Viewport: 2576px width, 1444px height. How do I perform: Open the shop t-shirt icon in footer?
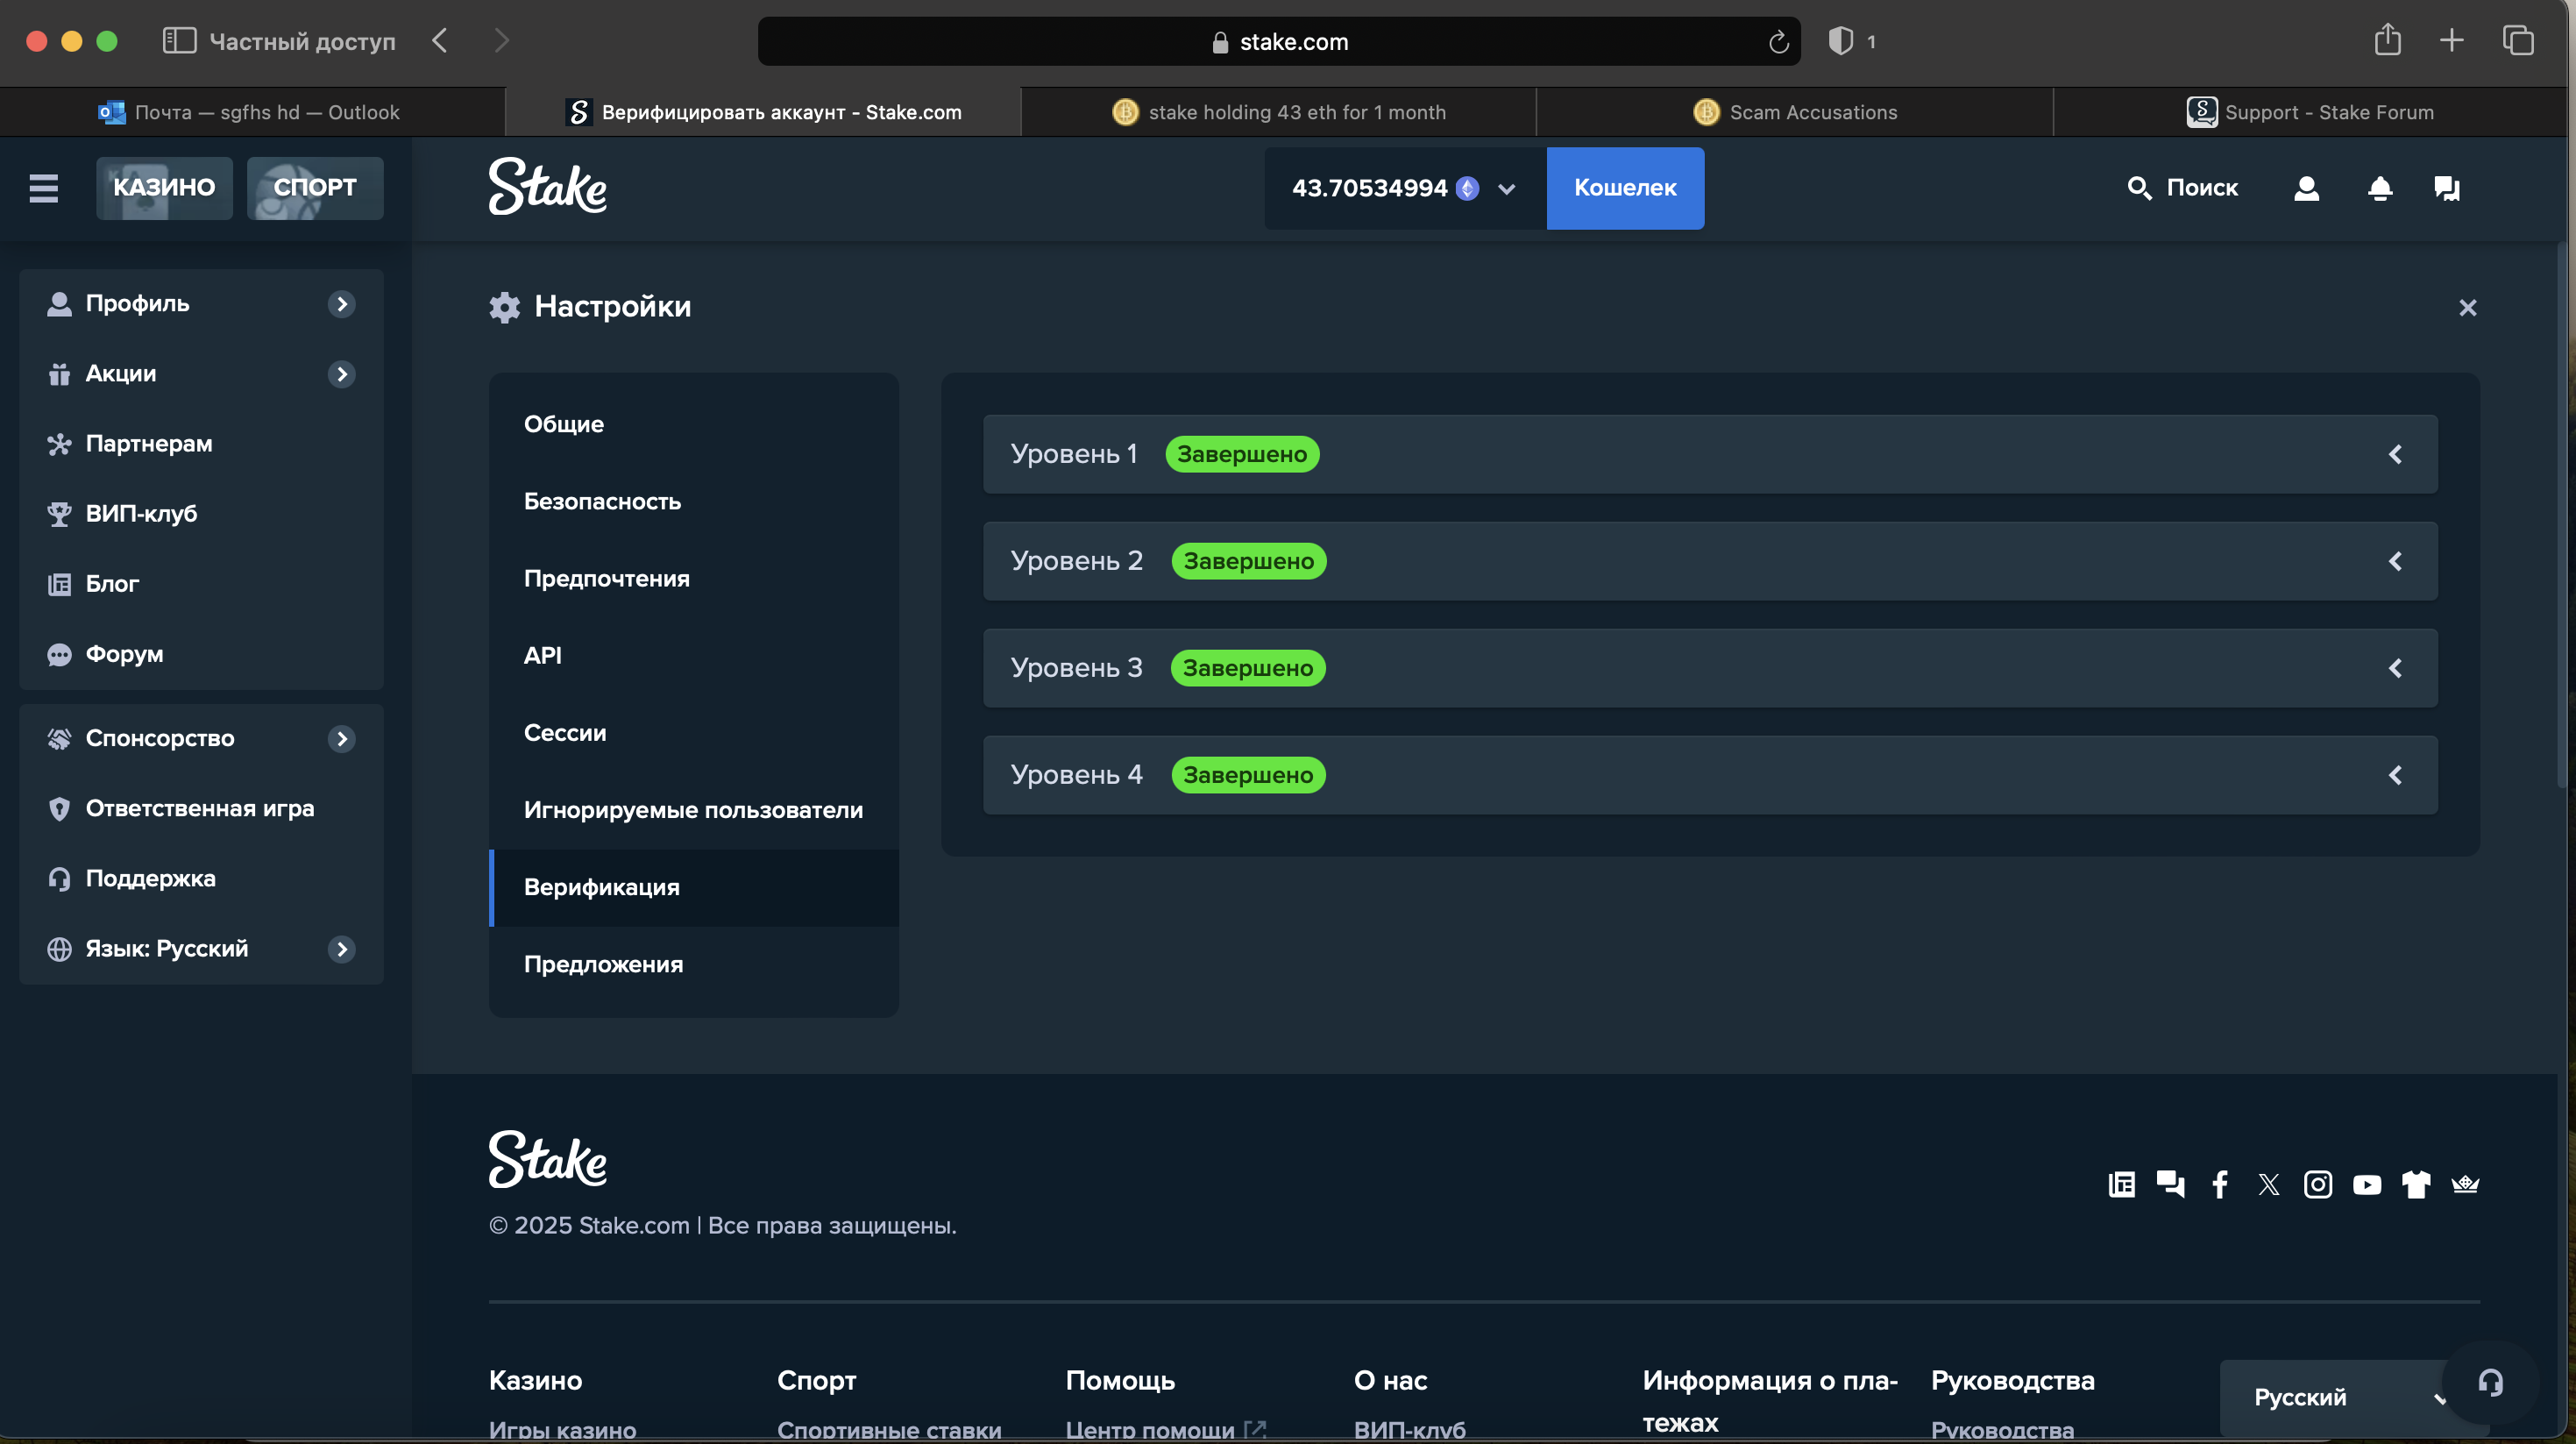coord(2416,1184)
